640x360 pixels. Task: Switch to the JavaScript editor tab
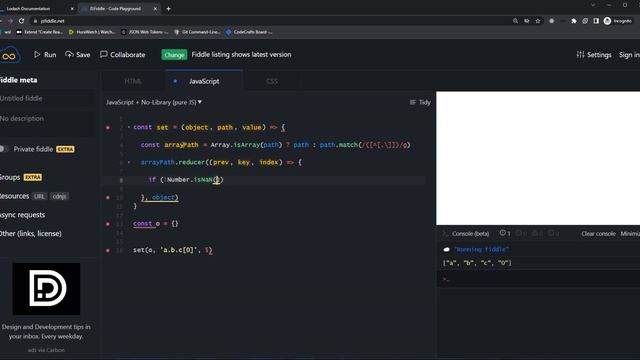click(x=204, y=81)
